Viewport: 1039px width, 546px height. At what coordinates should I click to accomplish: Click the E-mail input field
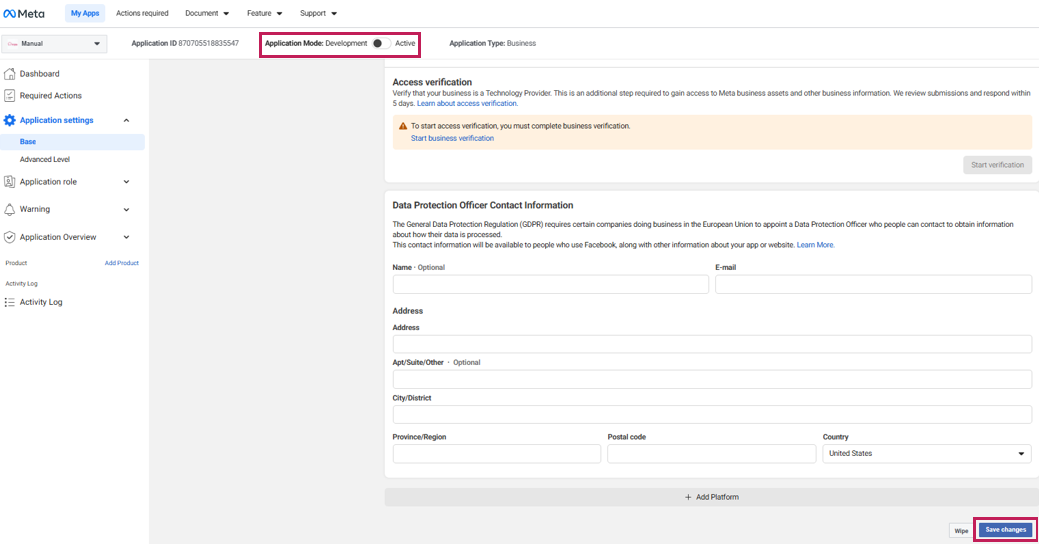873,285
